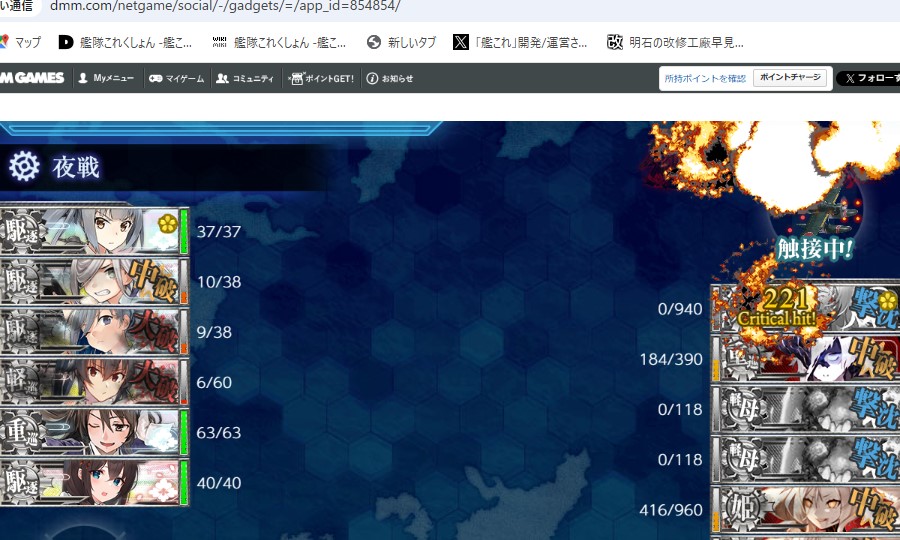The width and height of the screenshot is (900, 540).
Task: Click the green HP bar of the 37/37 ship
Action: pyautogui.click(x=184, y=231)
